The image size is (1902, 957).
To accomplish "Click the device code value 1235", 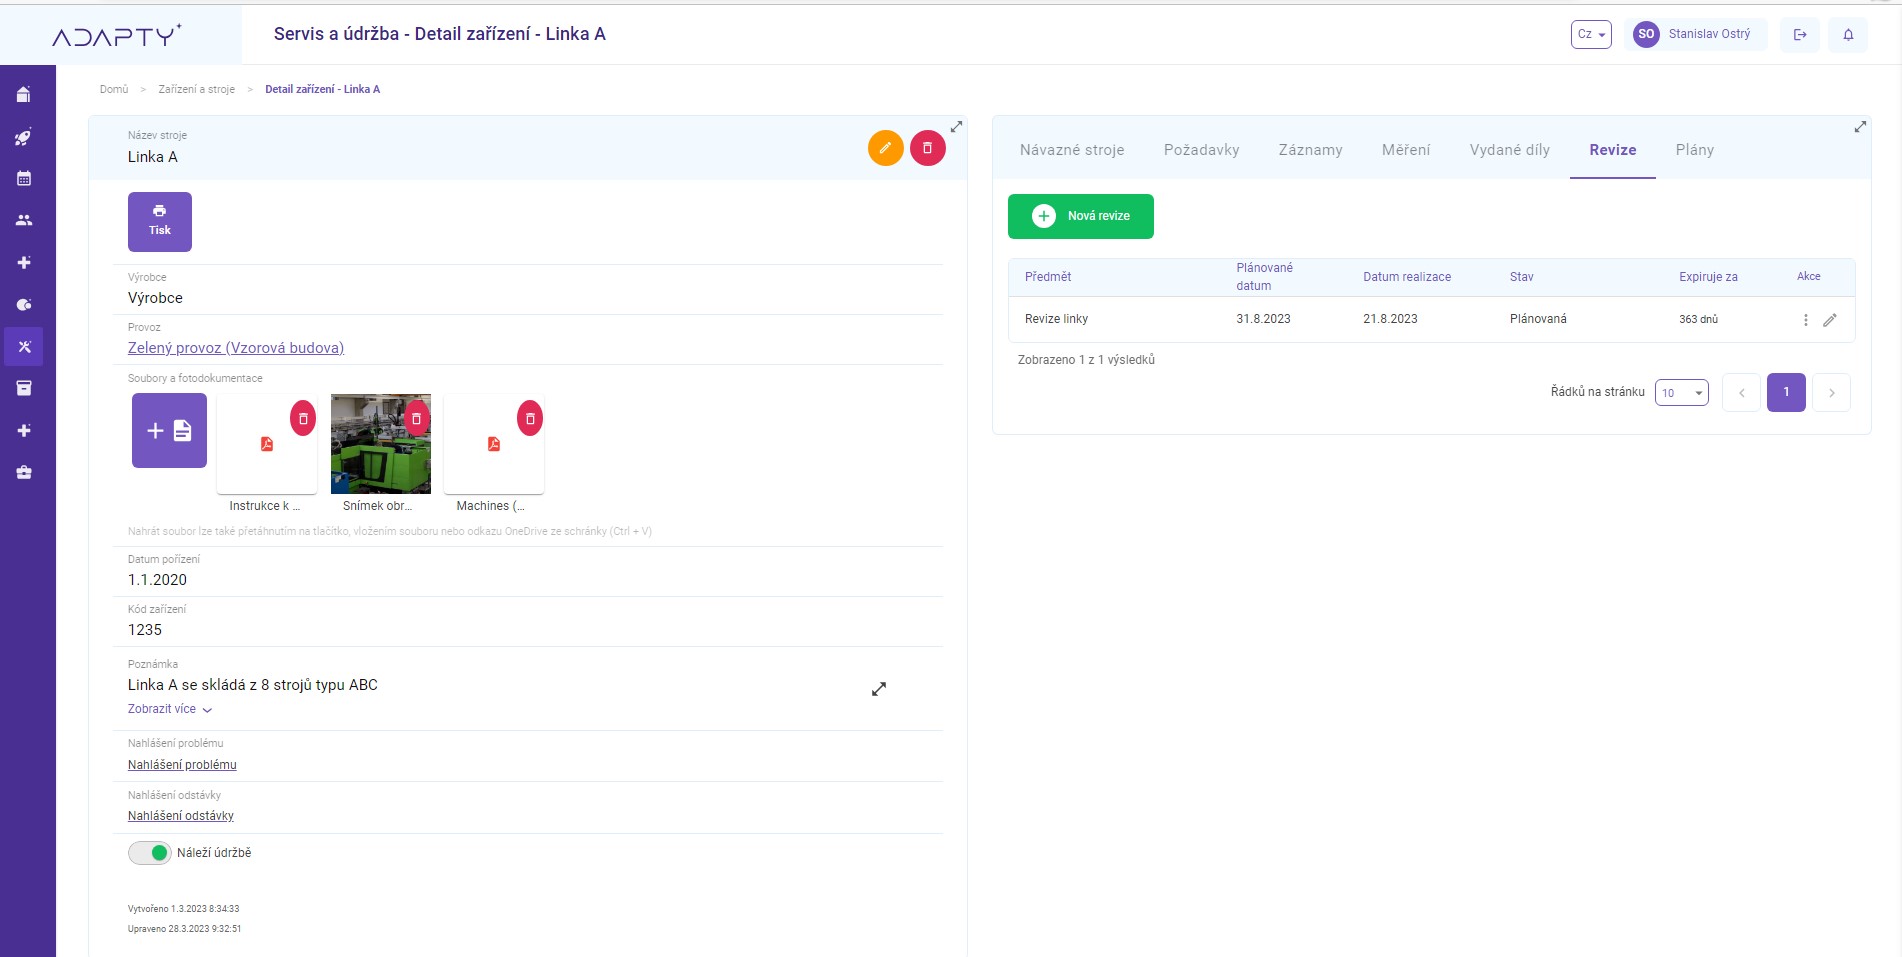I will (x=145, y=630).
